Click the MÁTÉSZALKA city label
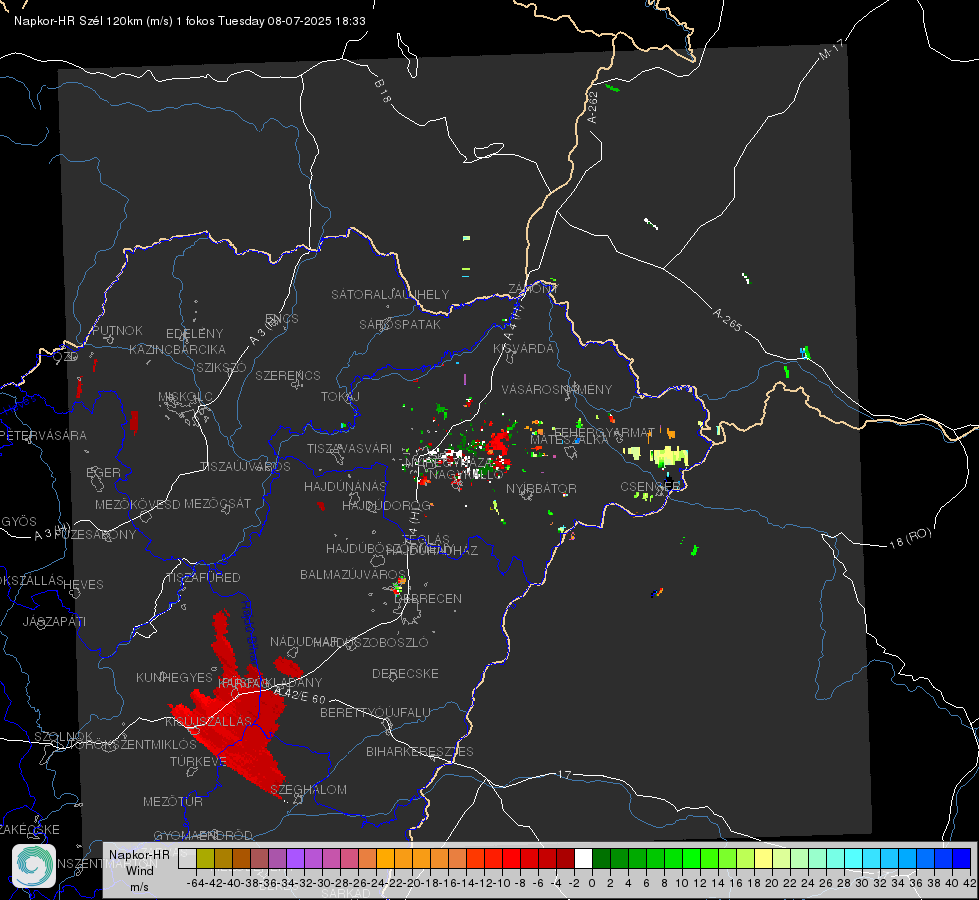 coord(569,440)
